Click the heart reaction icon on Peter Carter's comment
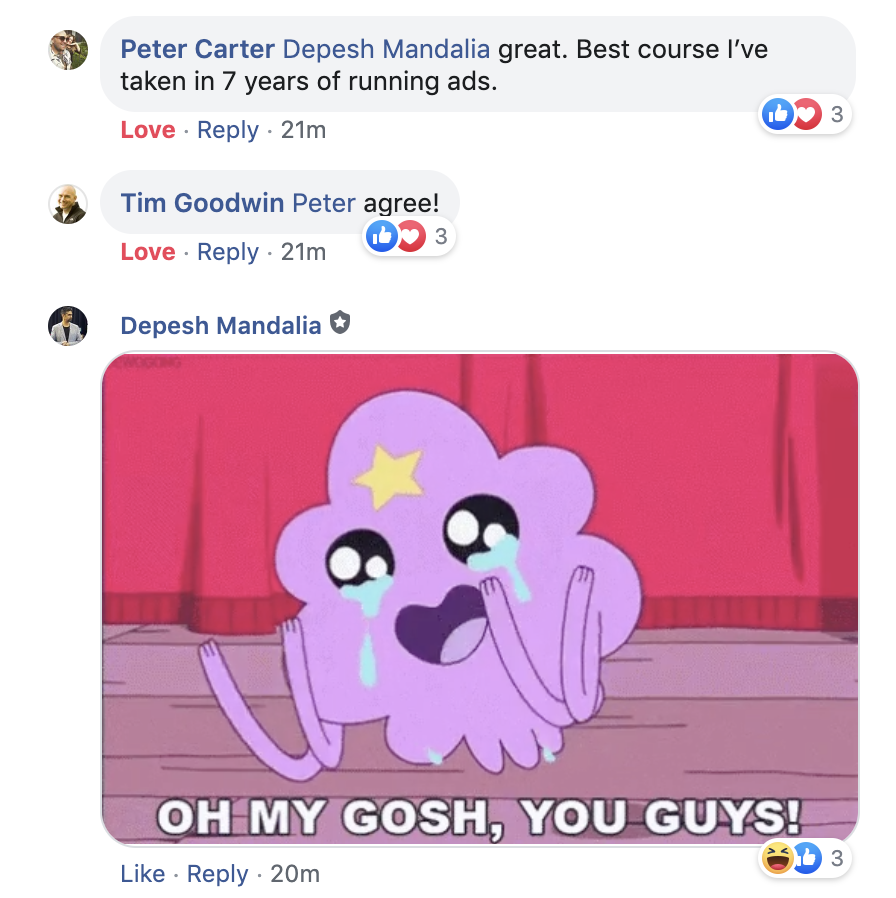Viewport: 896px width, 898px height. 808,114
